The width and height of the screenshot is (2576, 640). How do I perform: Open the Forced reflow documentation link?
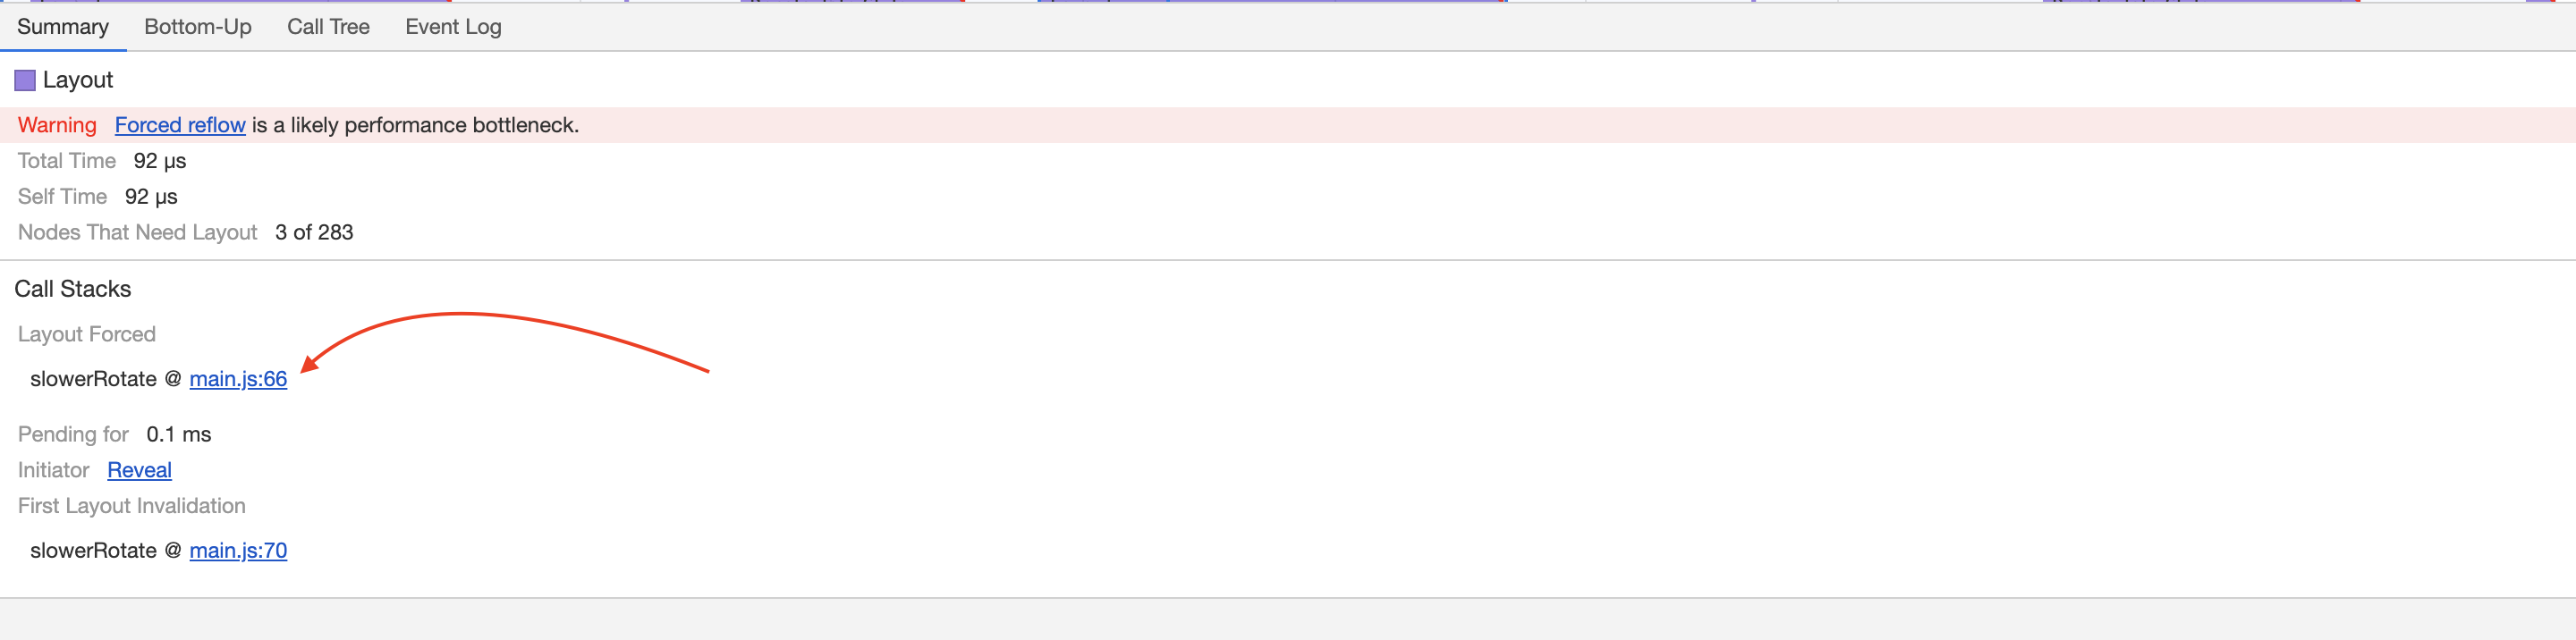pyautogui.click(x=180, y=125)
